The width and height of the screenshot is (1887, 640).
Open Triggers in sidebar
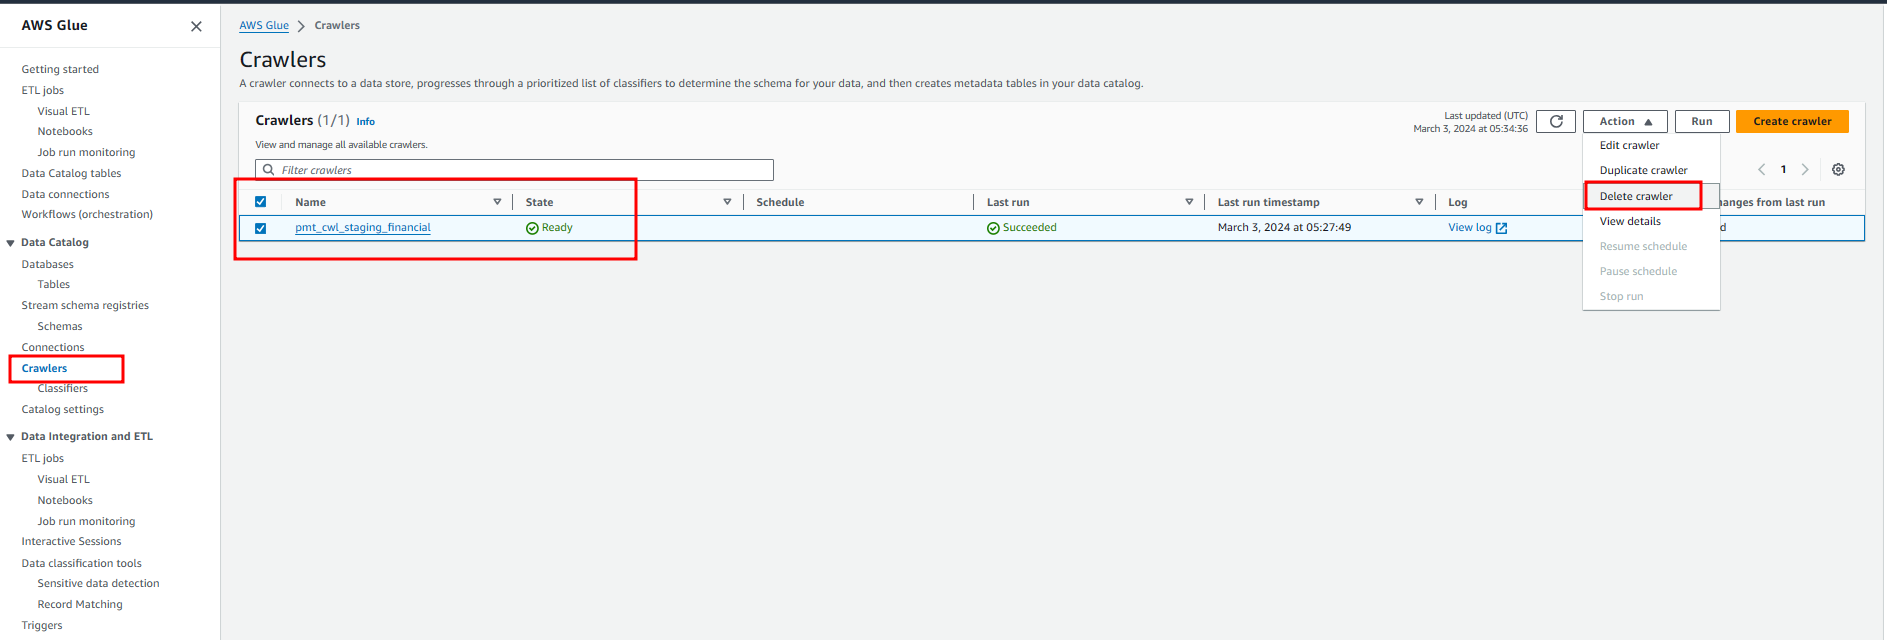point(42,626)
